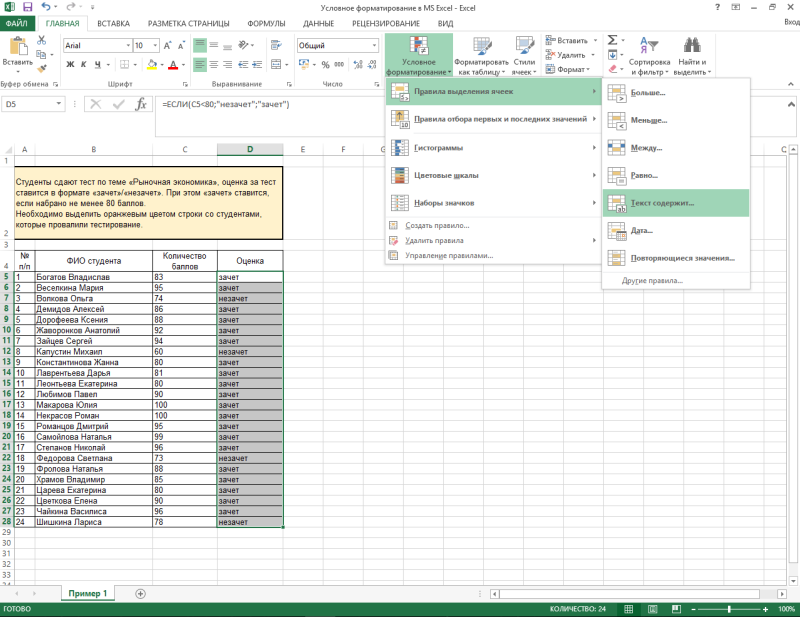Image resolution: width=800 pixels, height=617 pixels.
Task: Open the Общий number format dropdown
Action: click(374, 45)
